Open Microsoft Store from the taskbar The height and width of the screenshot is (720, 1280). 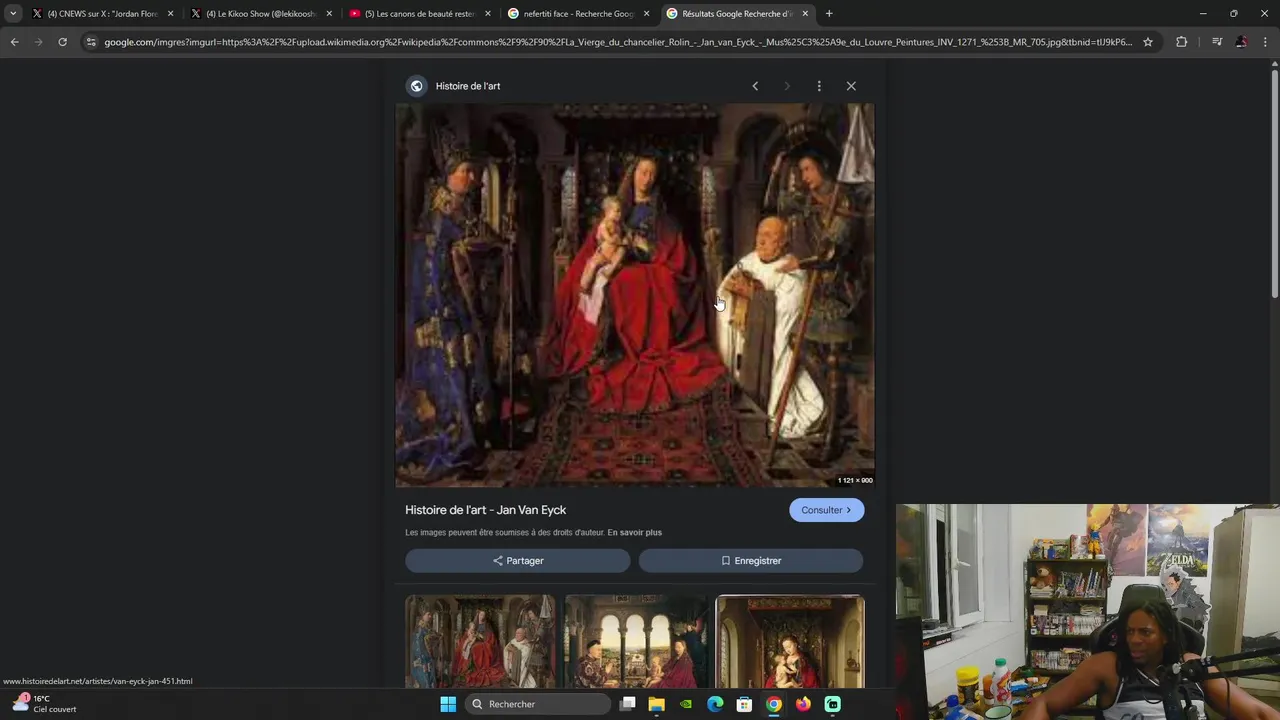tap(744, 704)
